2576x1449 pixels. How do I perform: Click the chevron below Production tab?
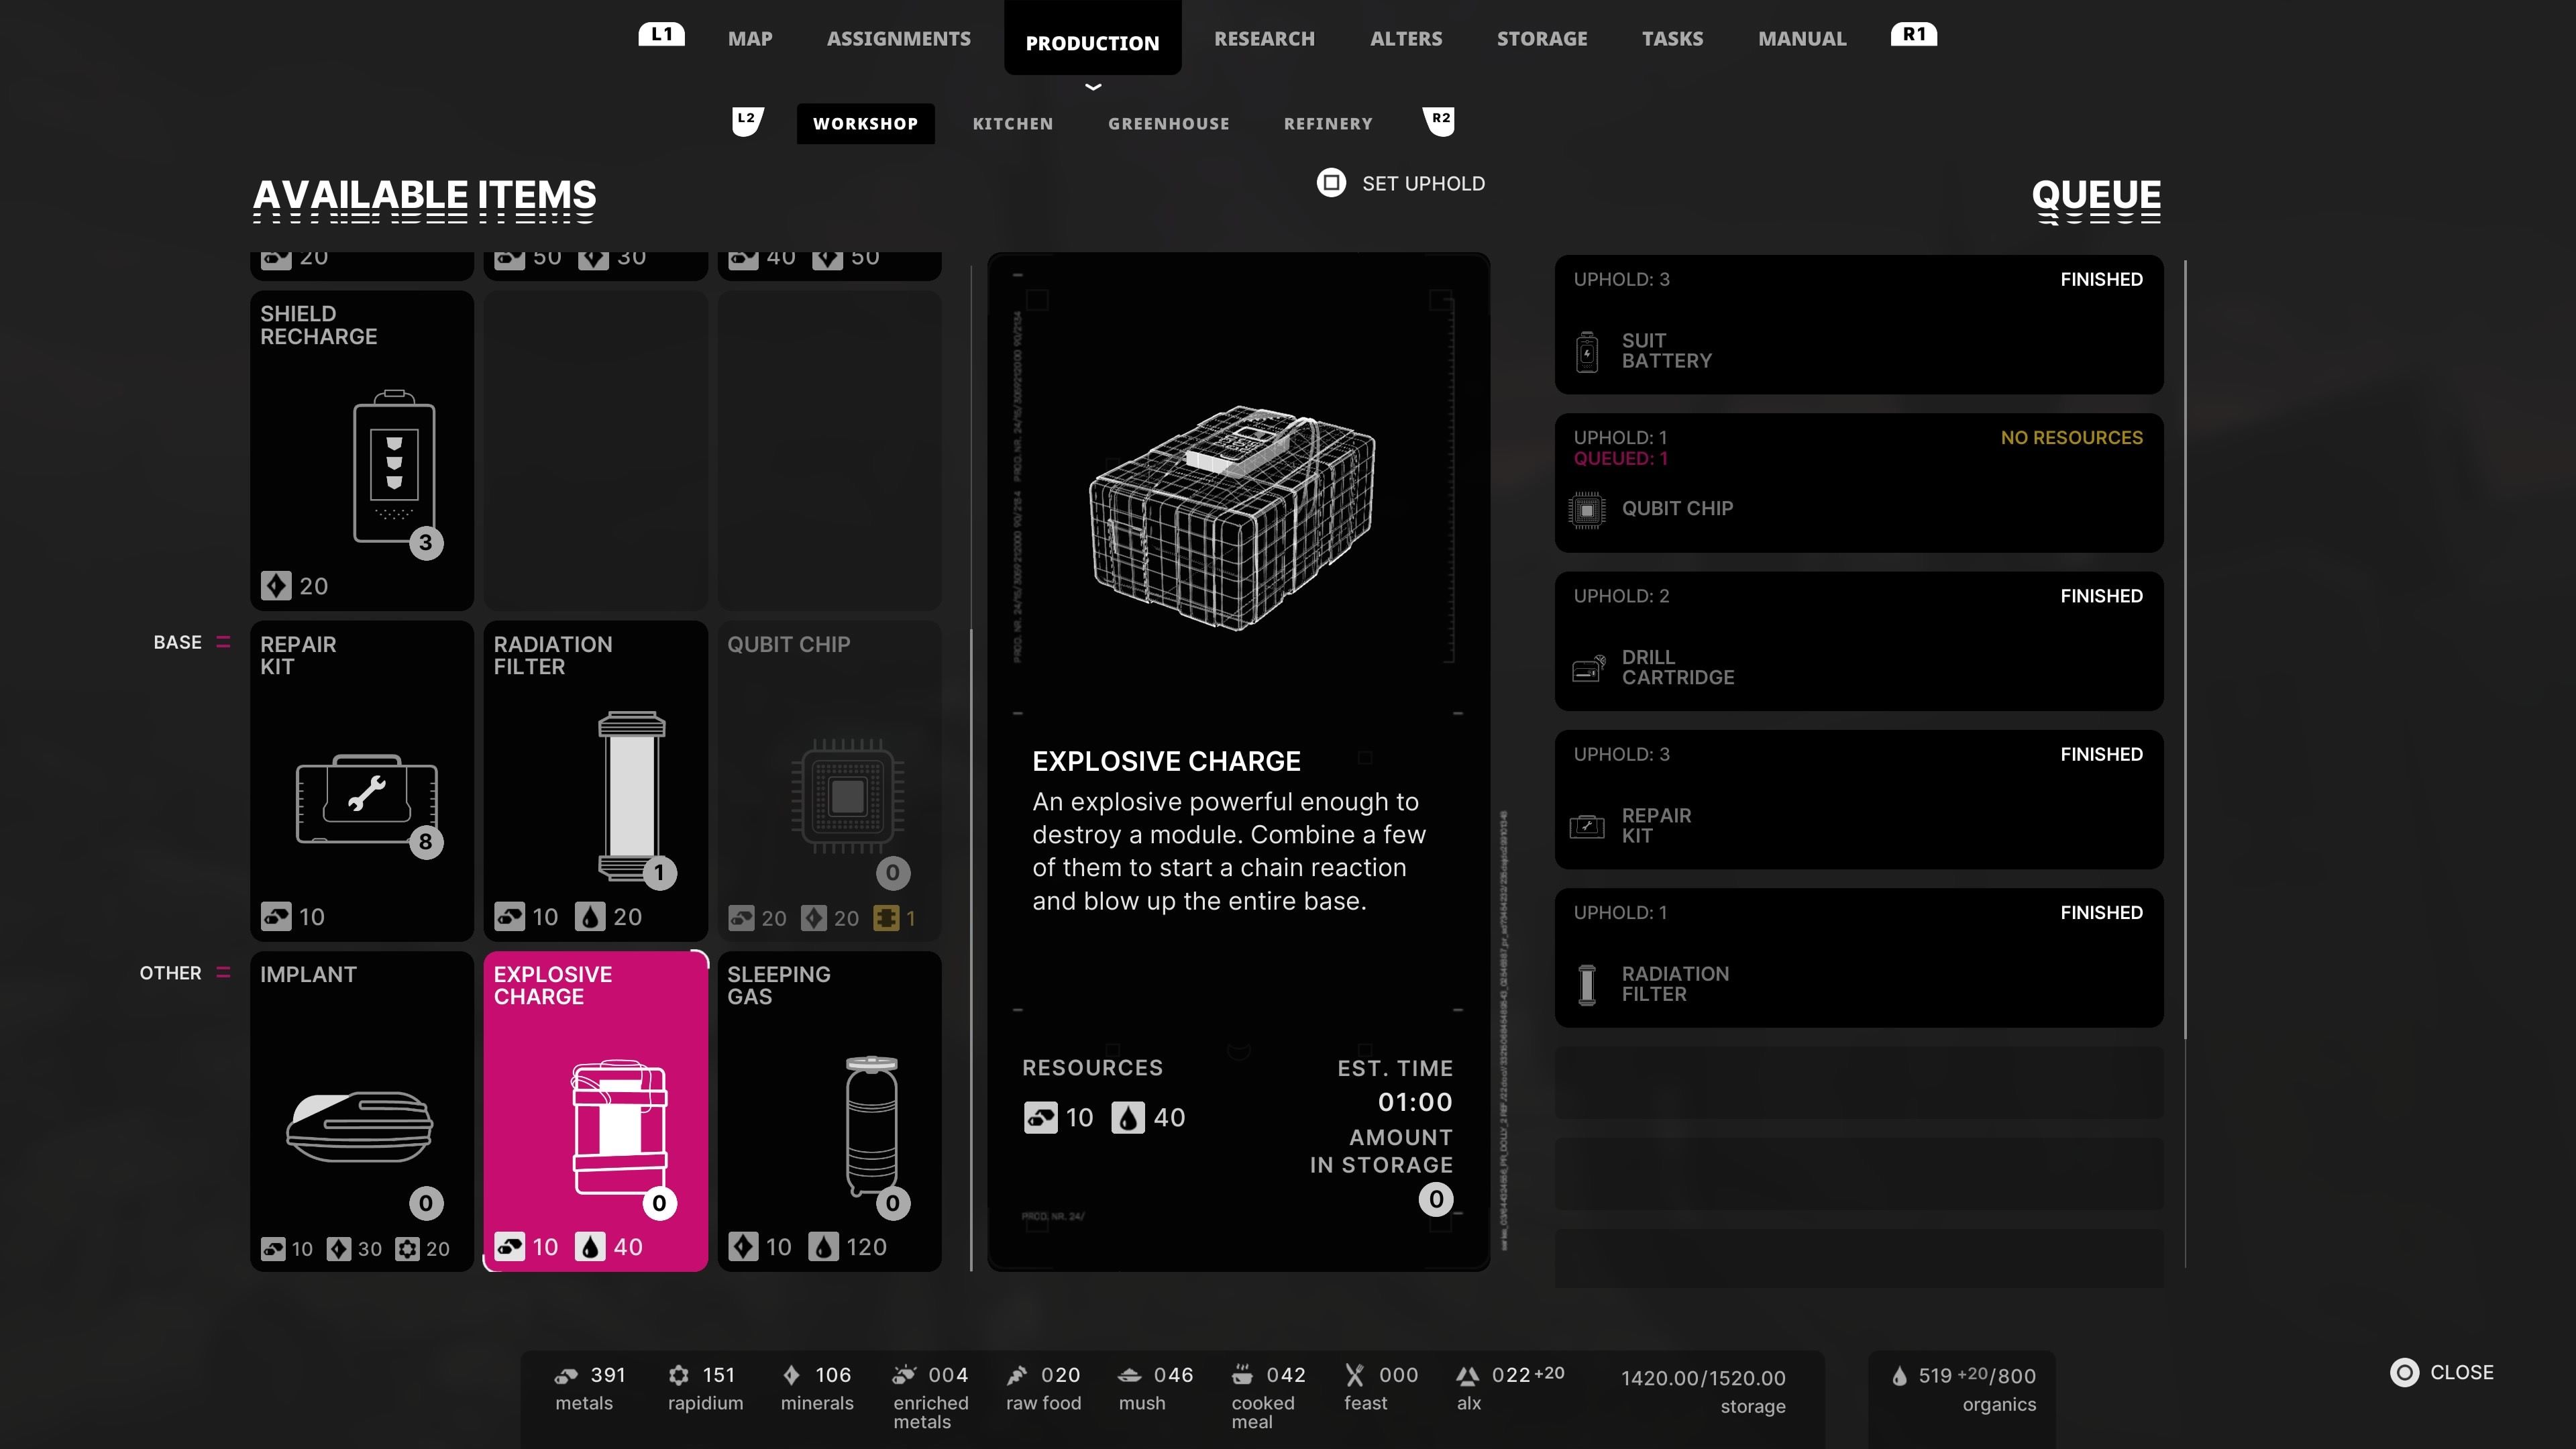(x=1093, y=87)
